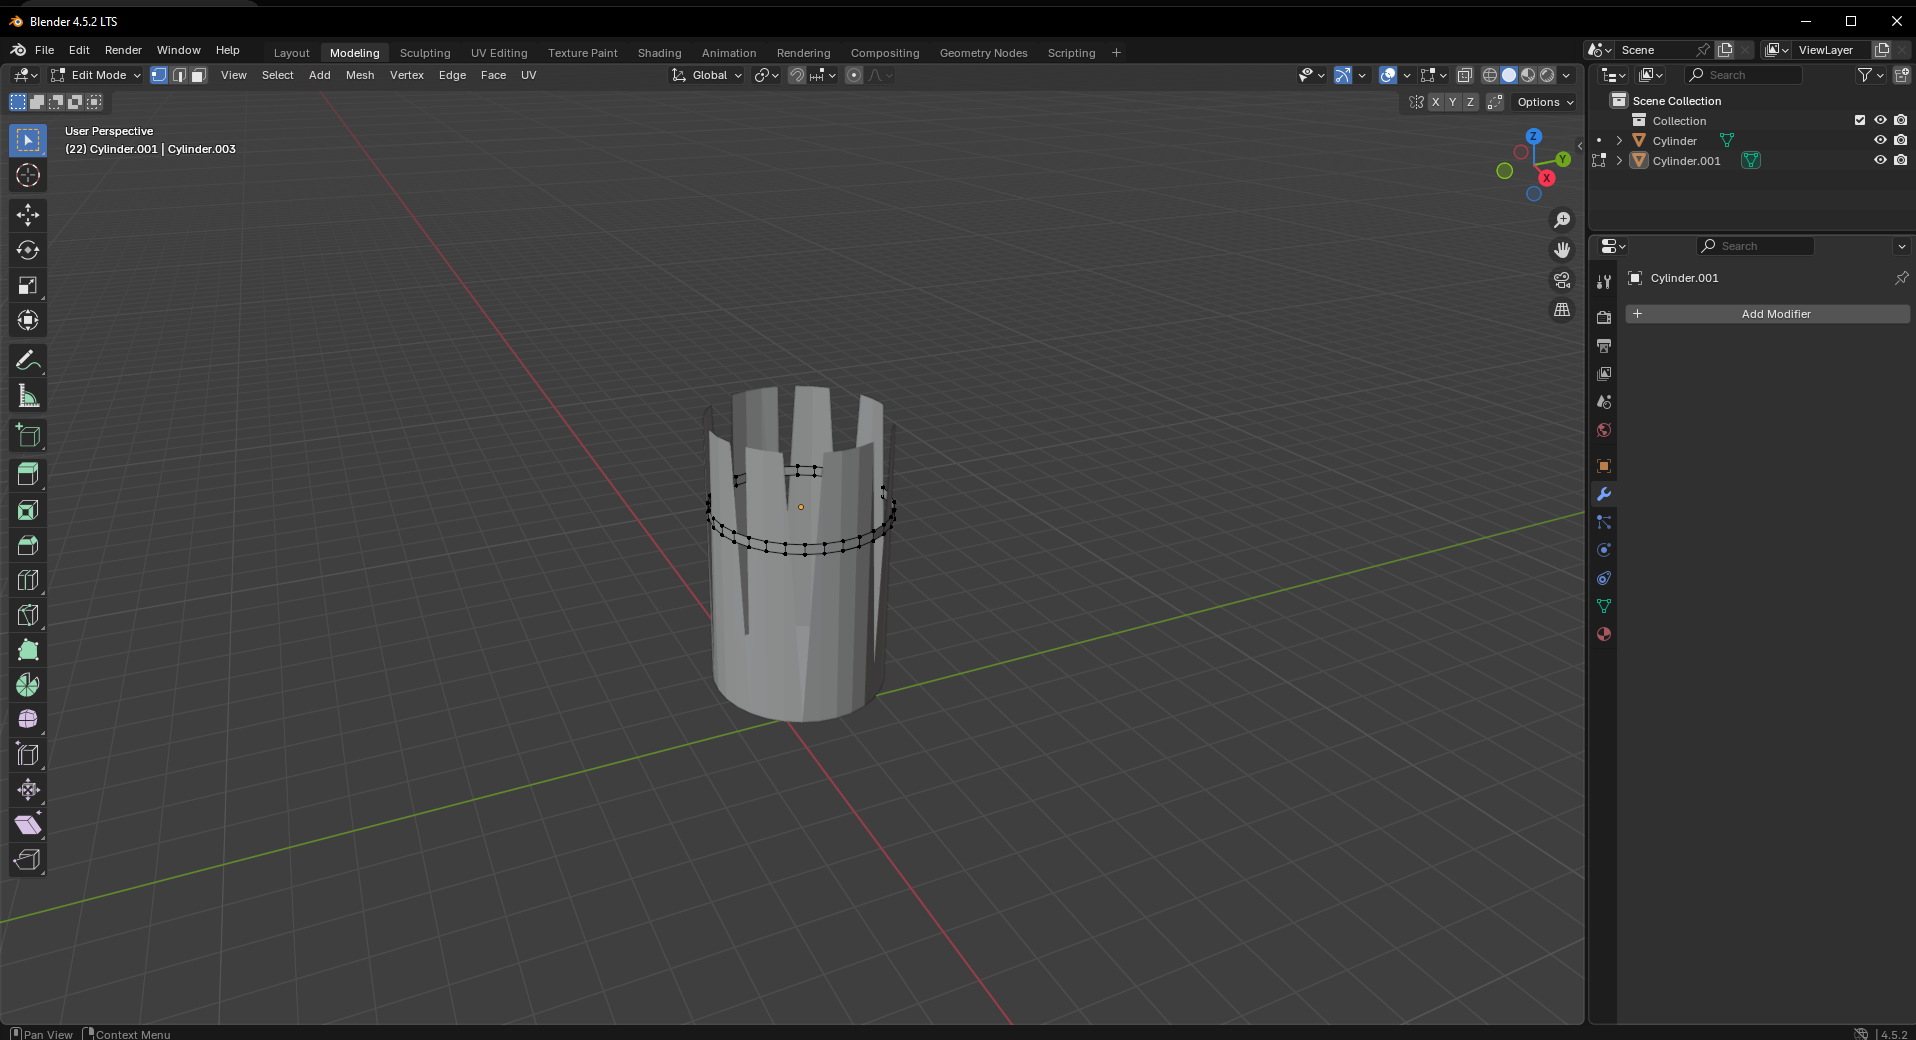The image size is (1916, 1040).
Task: Activate the Rotate tool
Action: coord(28,250)
